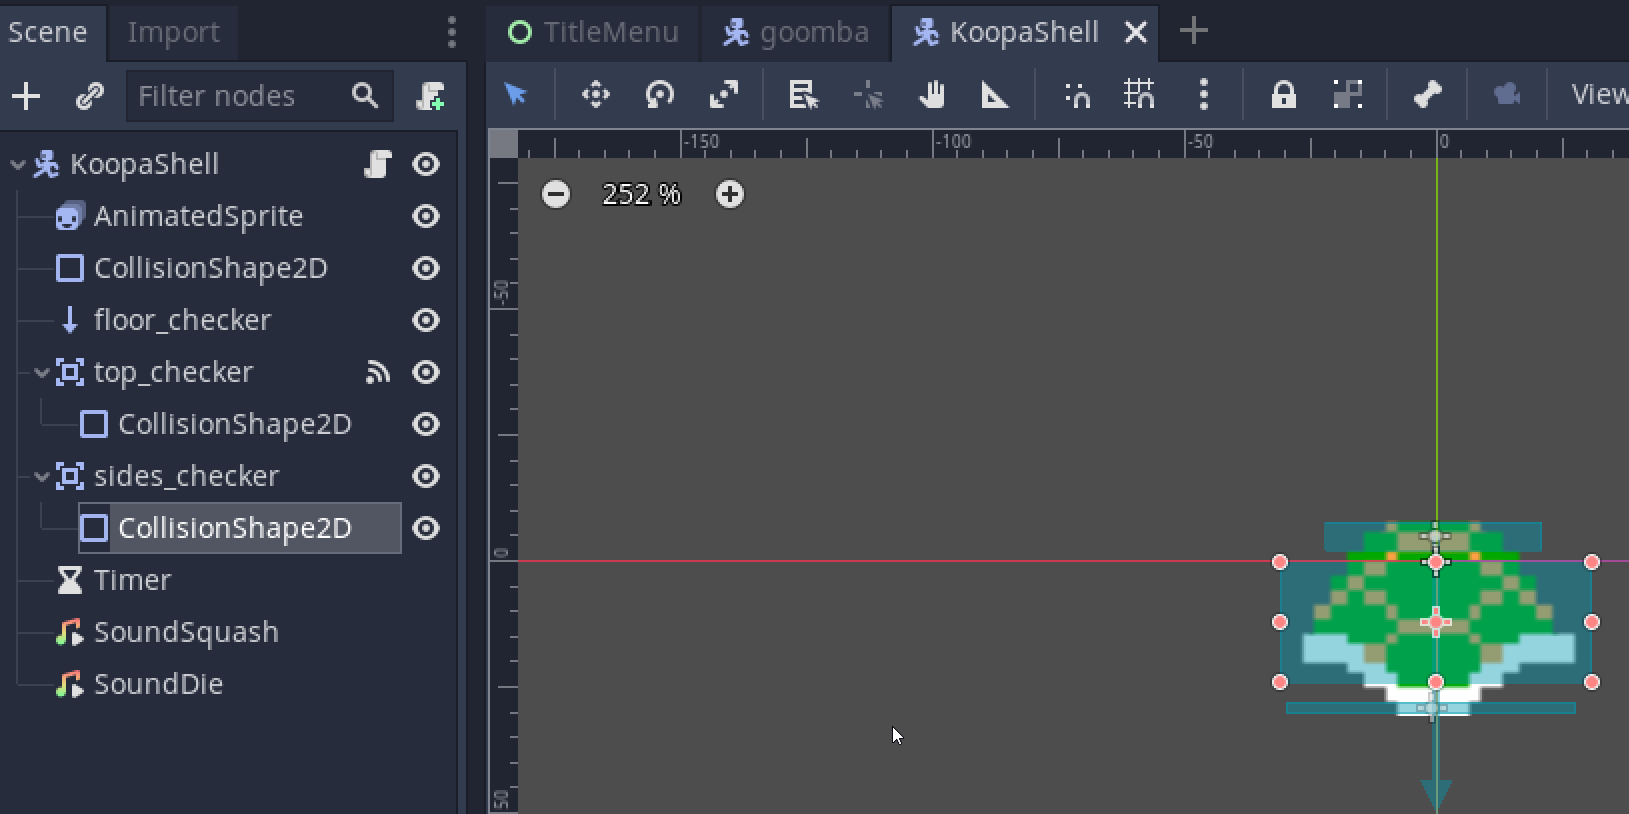The height and width of the screenshot is (814, 1629).
Task: Click the change pivot tool icon
Action: coord(868,95)
